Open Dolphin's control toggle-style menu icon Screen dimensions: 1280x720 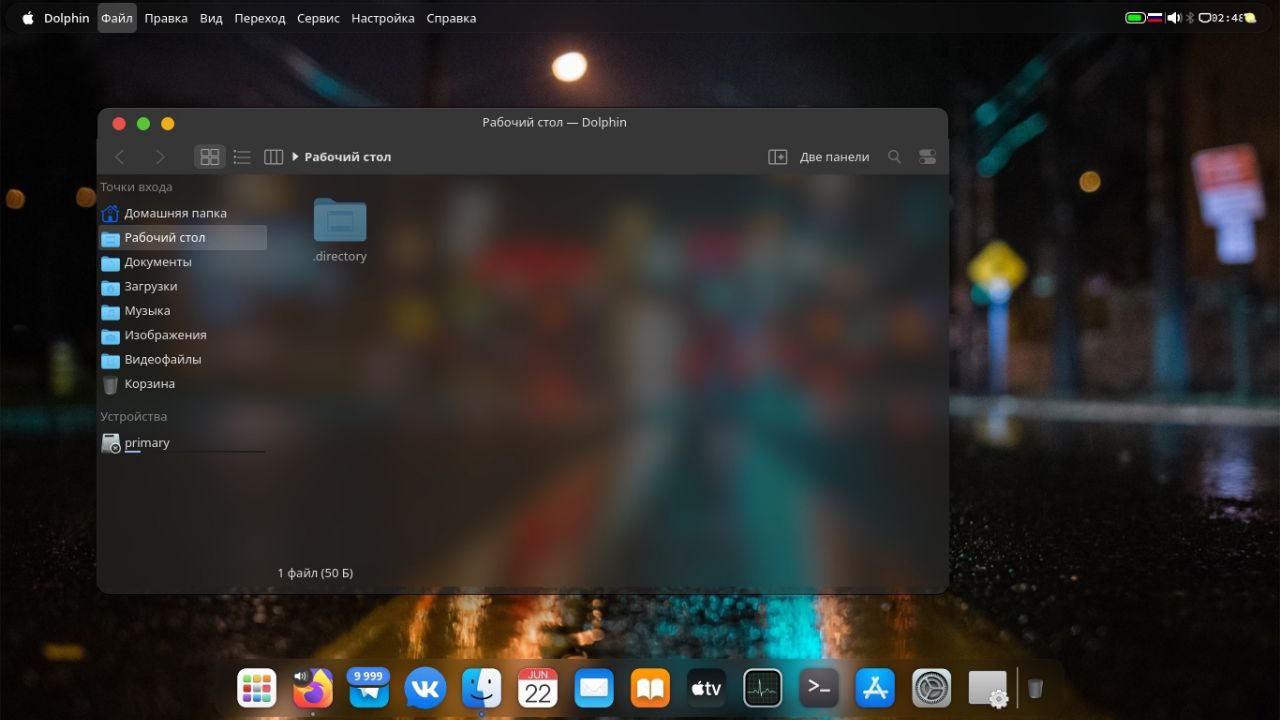[x=927, y=157]
